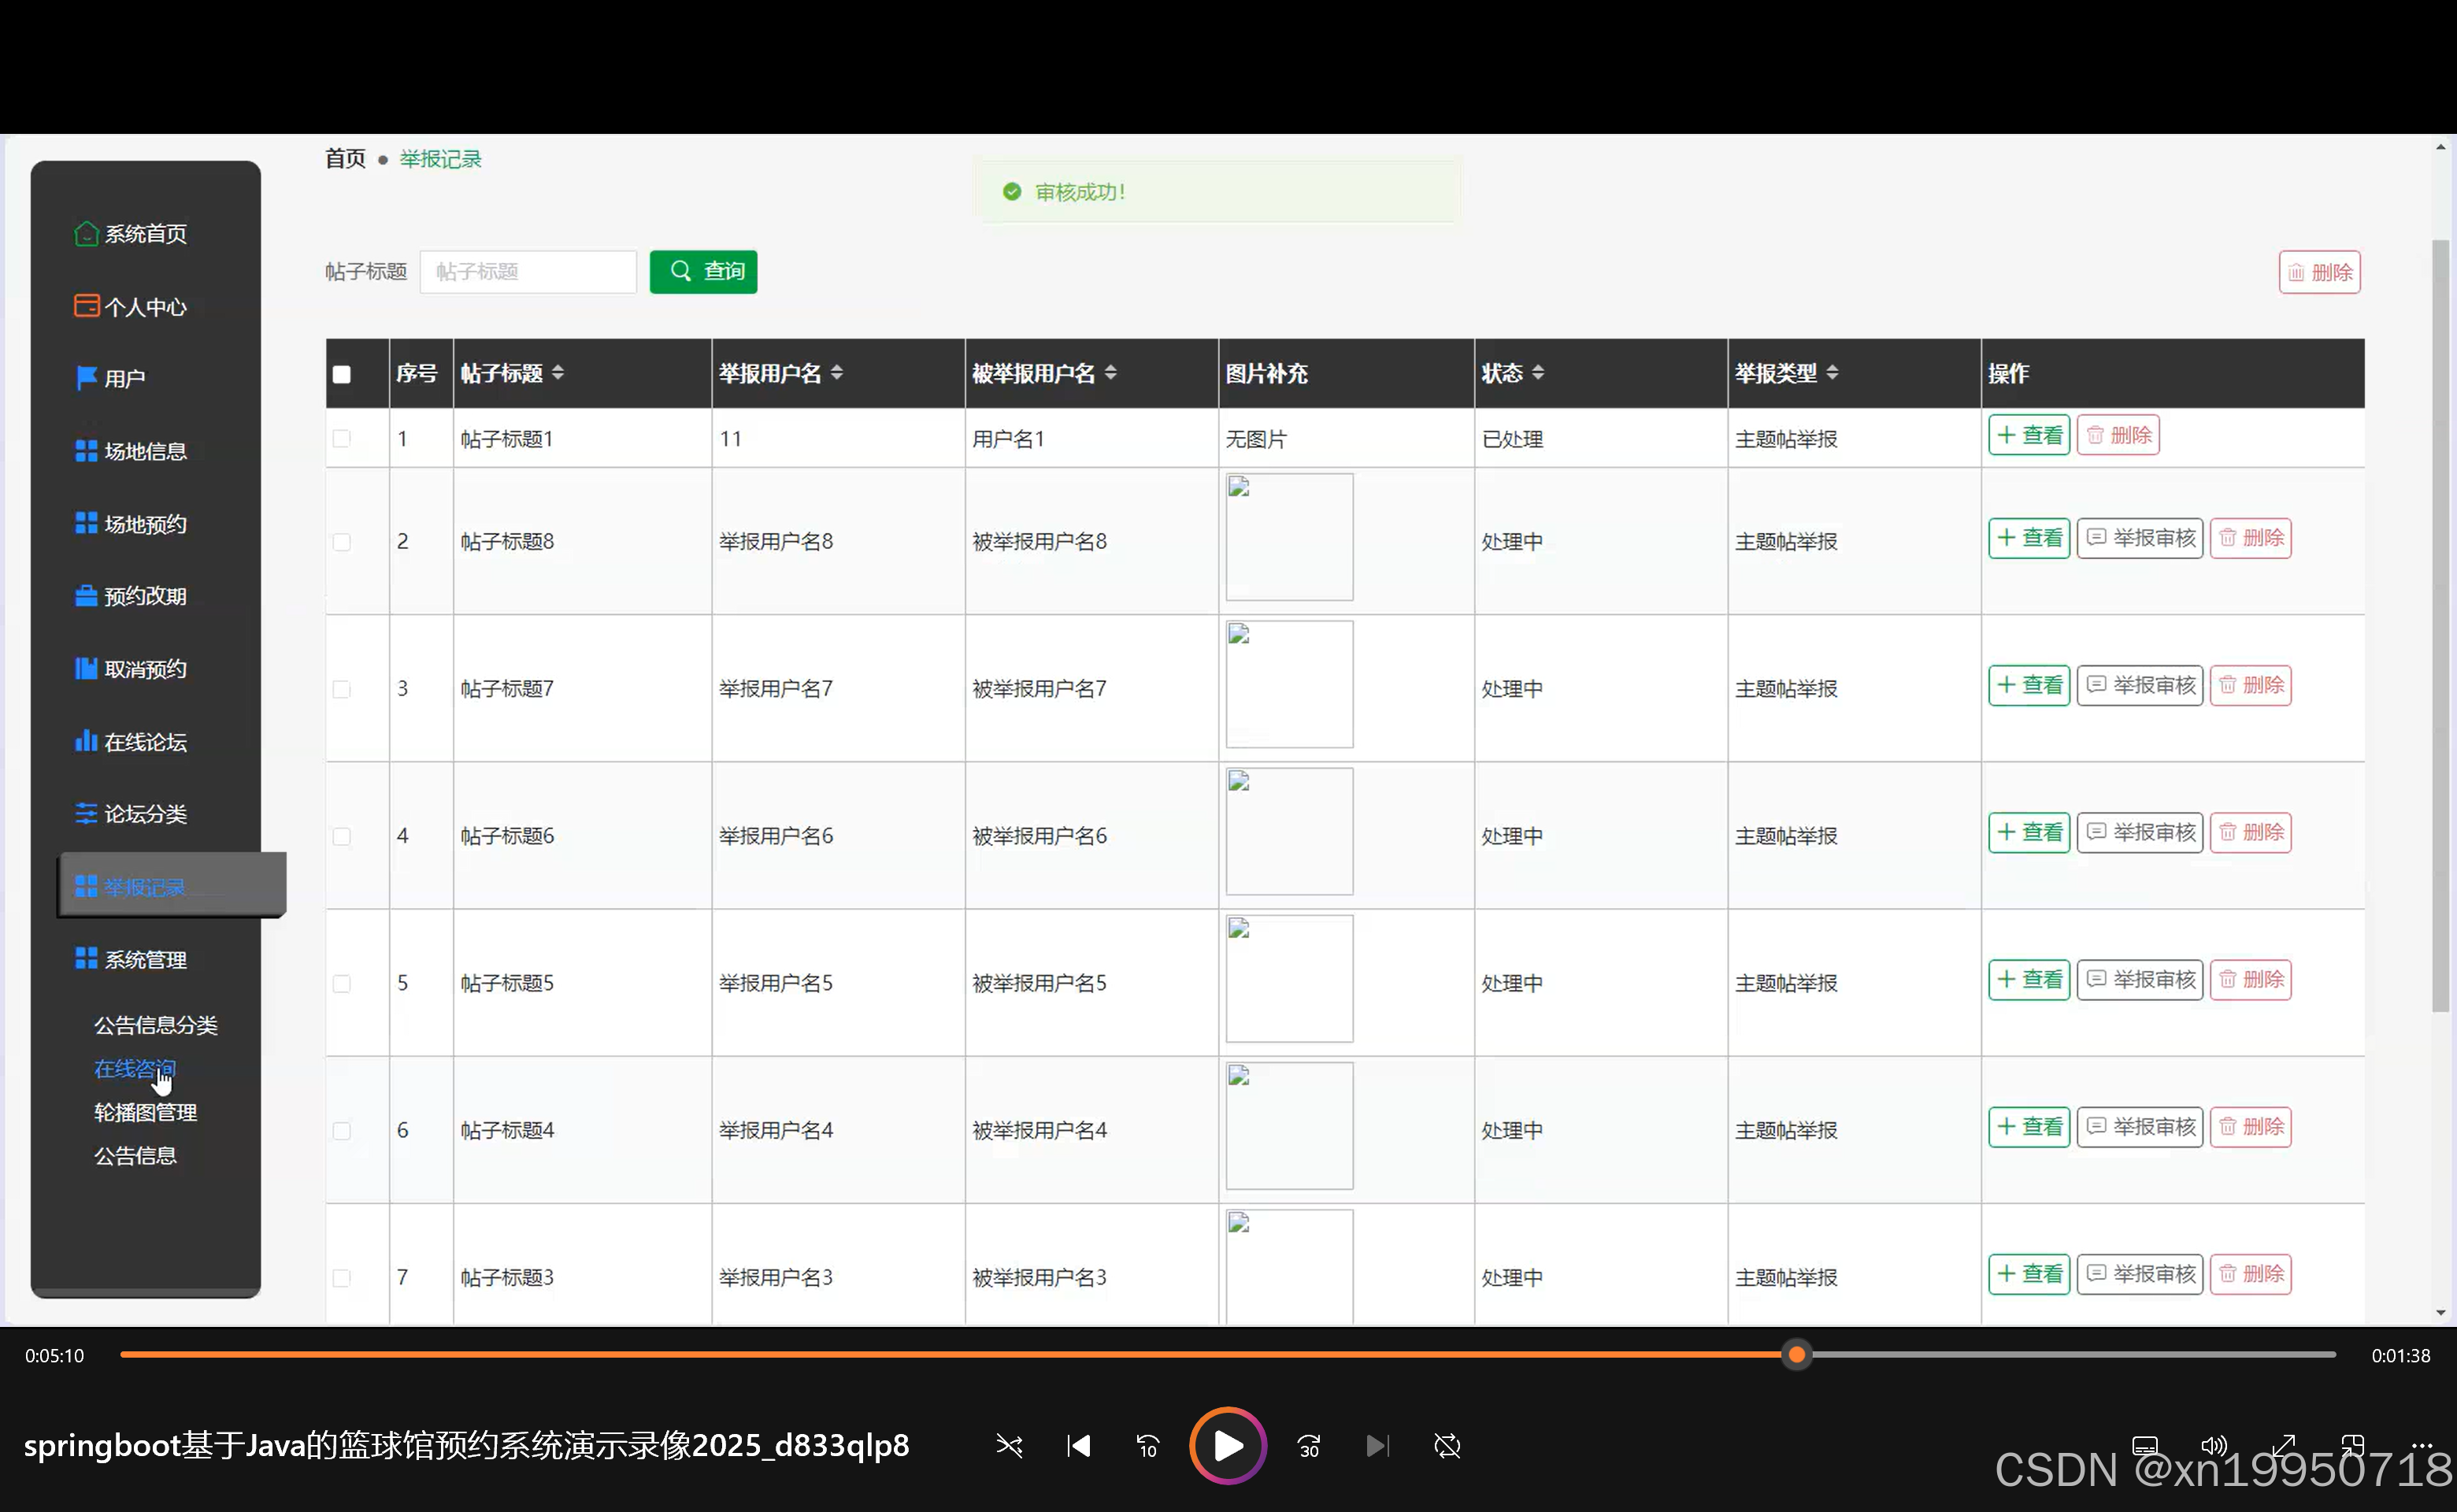Screen dimensions: 2457x1512
Task: Check the checkbox for row 帖子标题6
Action: coord(342,836)
